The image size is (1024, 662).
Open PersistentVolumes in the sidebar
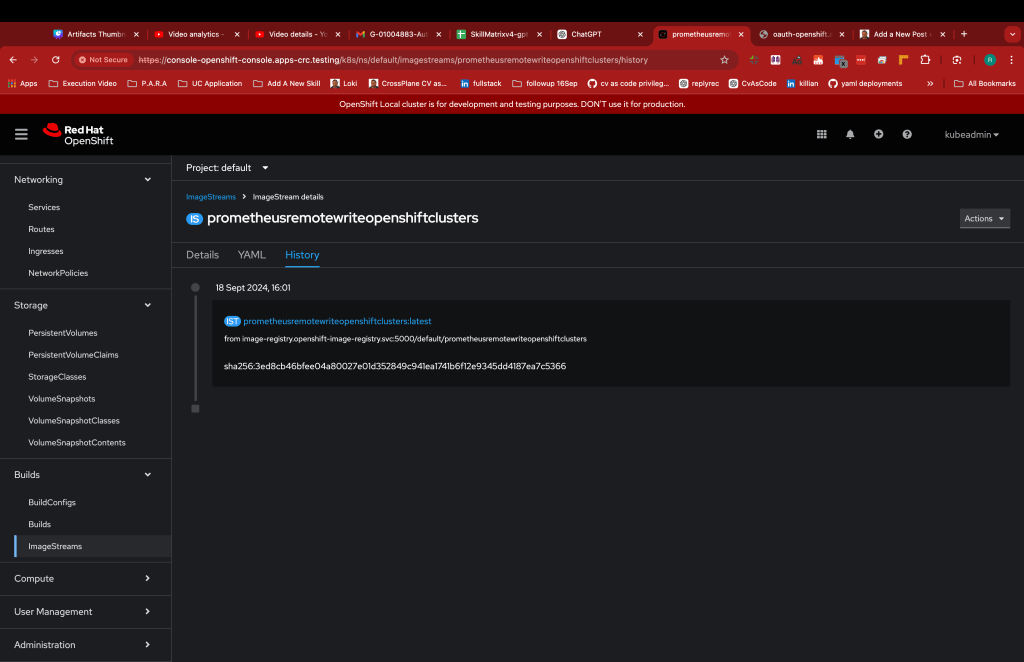(63, 333)
